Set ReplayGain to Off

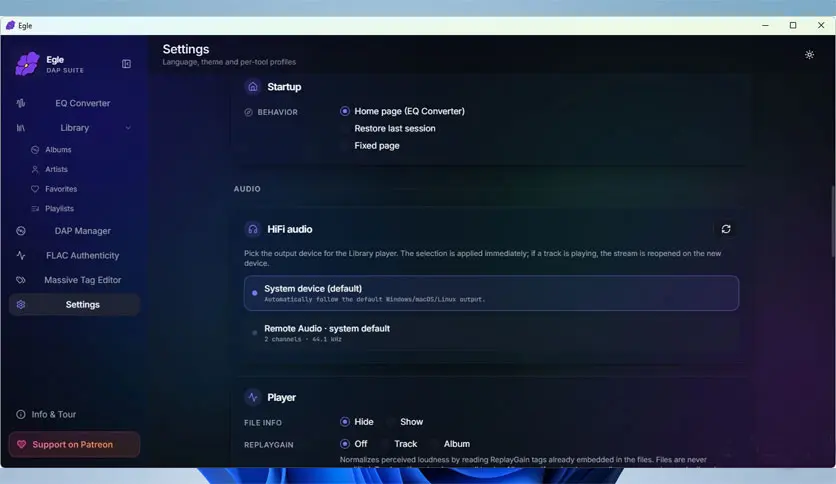[353, 444]
